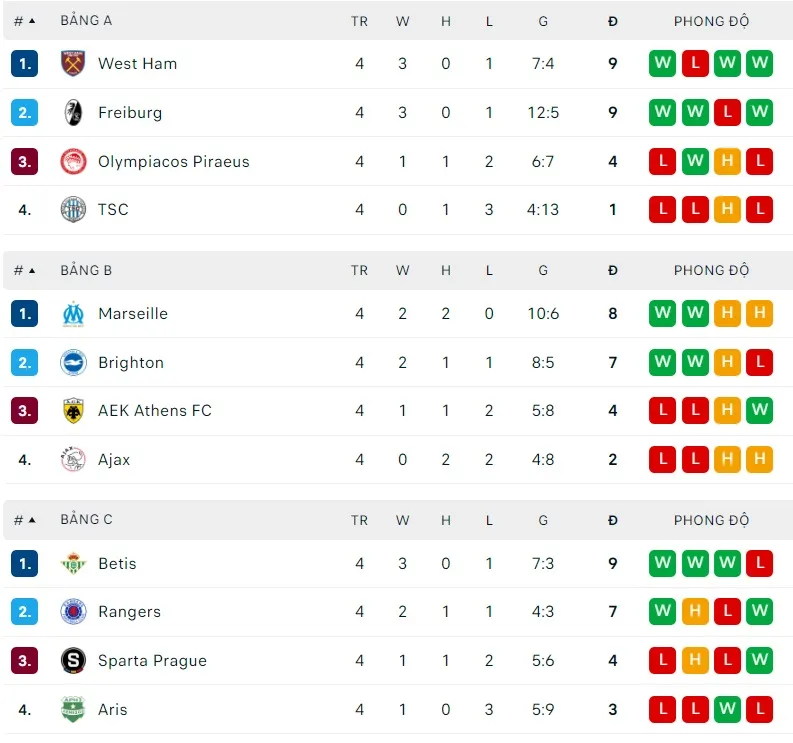Click the Olympiacos Piraeus crest
The height and width of the screenshot is (743, 793).
pos(73,161)
